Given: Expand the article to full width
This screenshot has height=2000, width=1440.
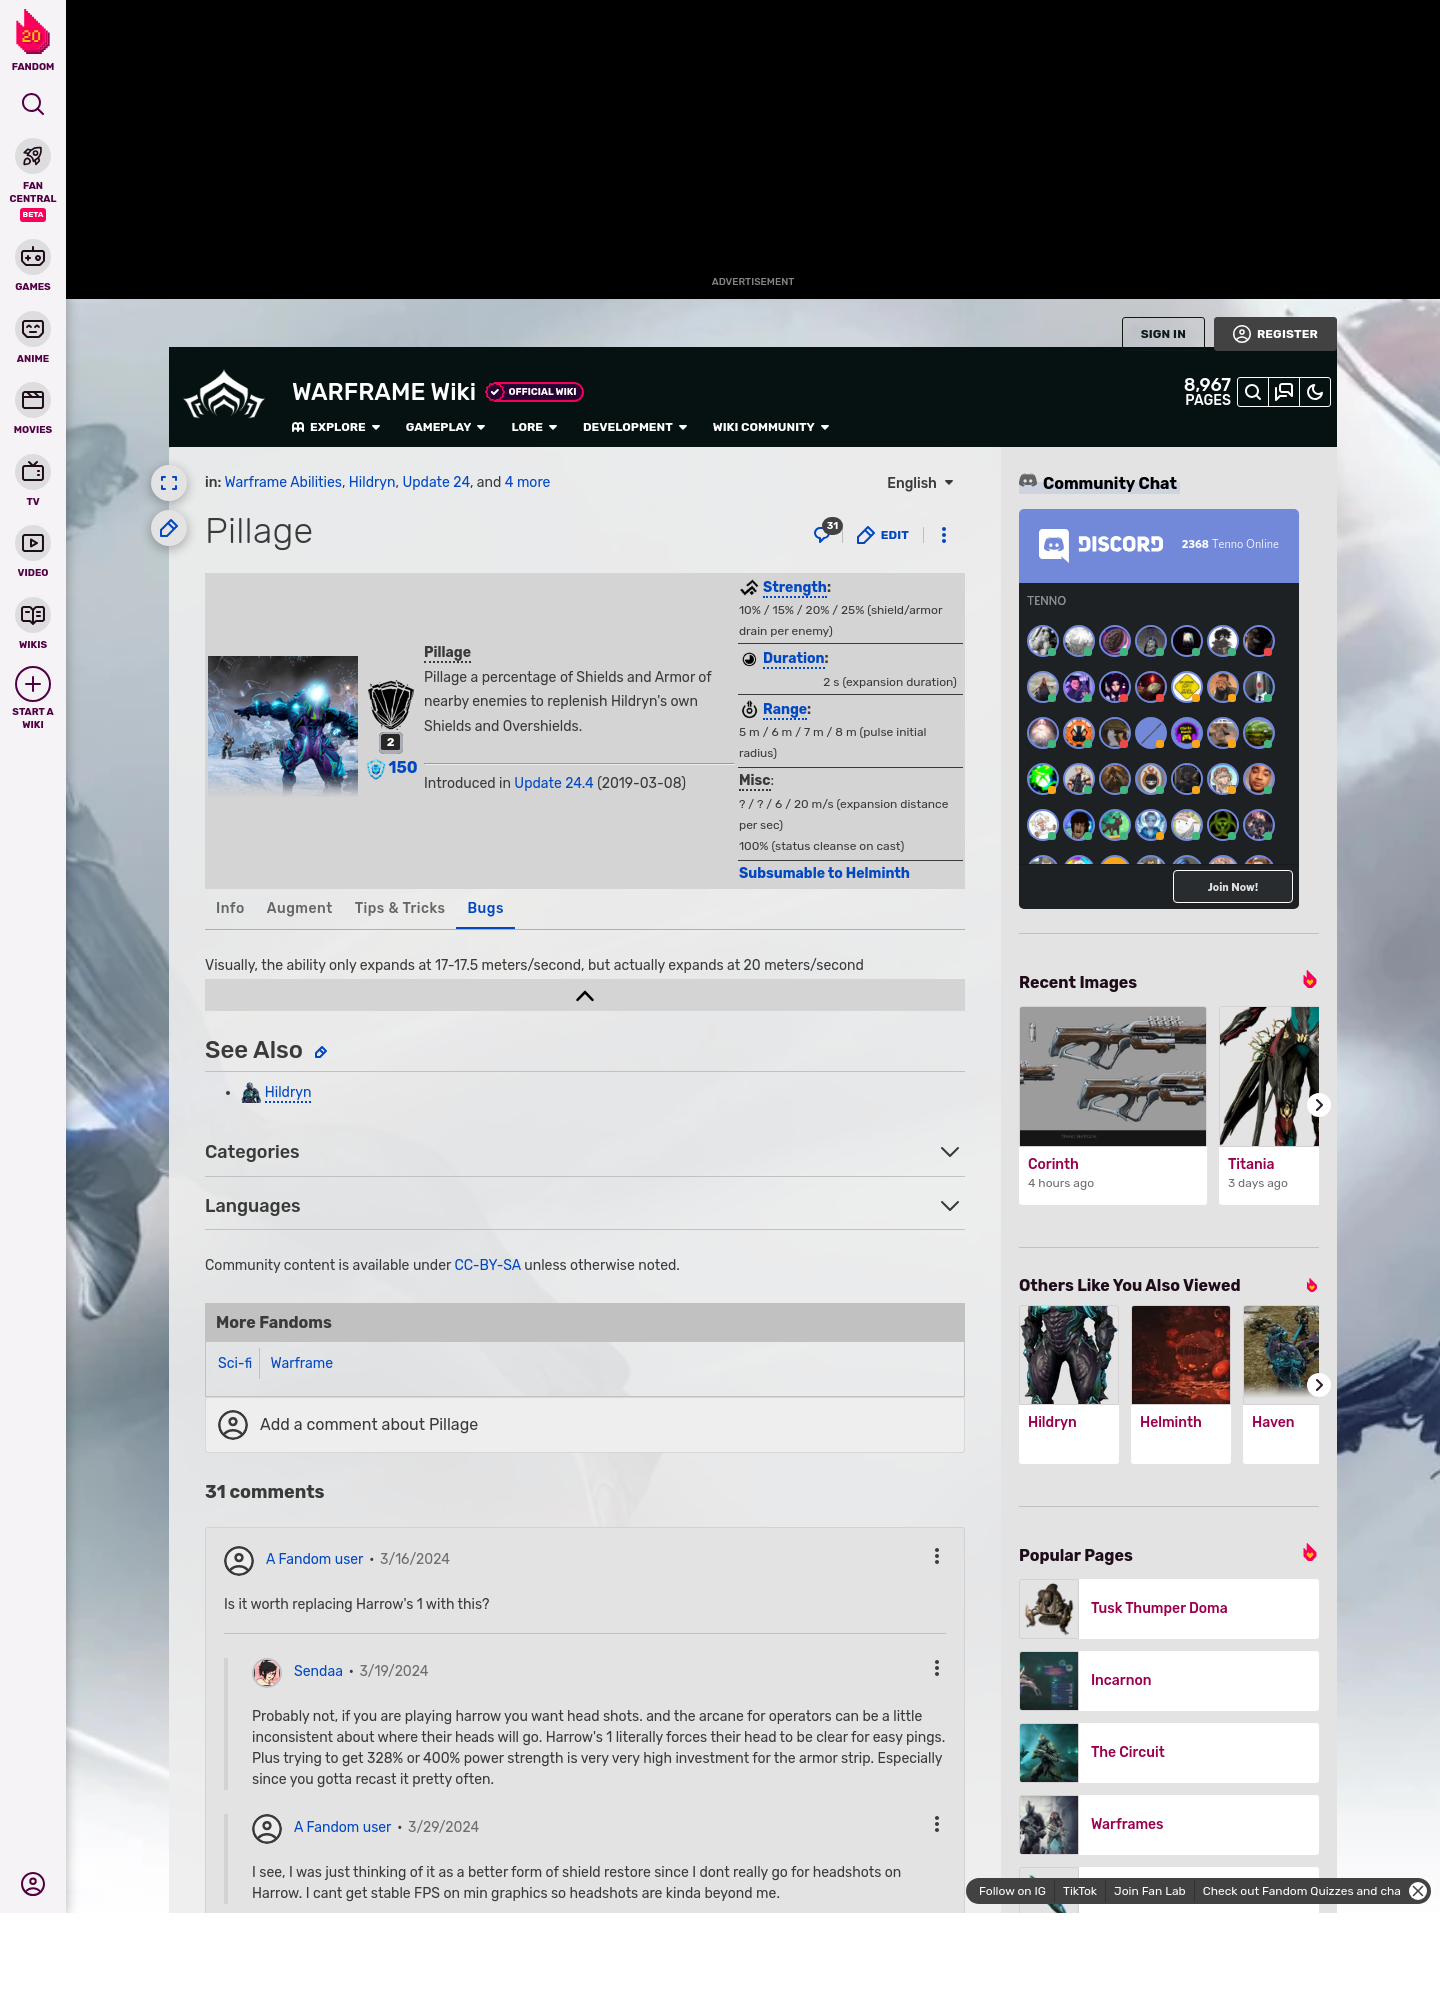Looking at the screenshot, I should tap(169, 483).
